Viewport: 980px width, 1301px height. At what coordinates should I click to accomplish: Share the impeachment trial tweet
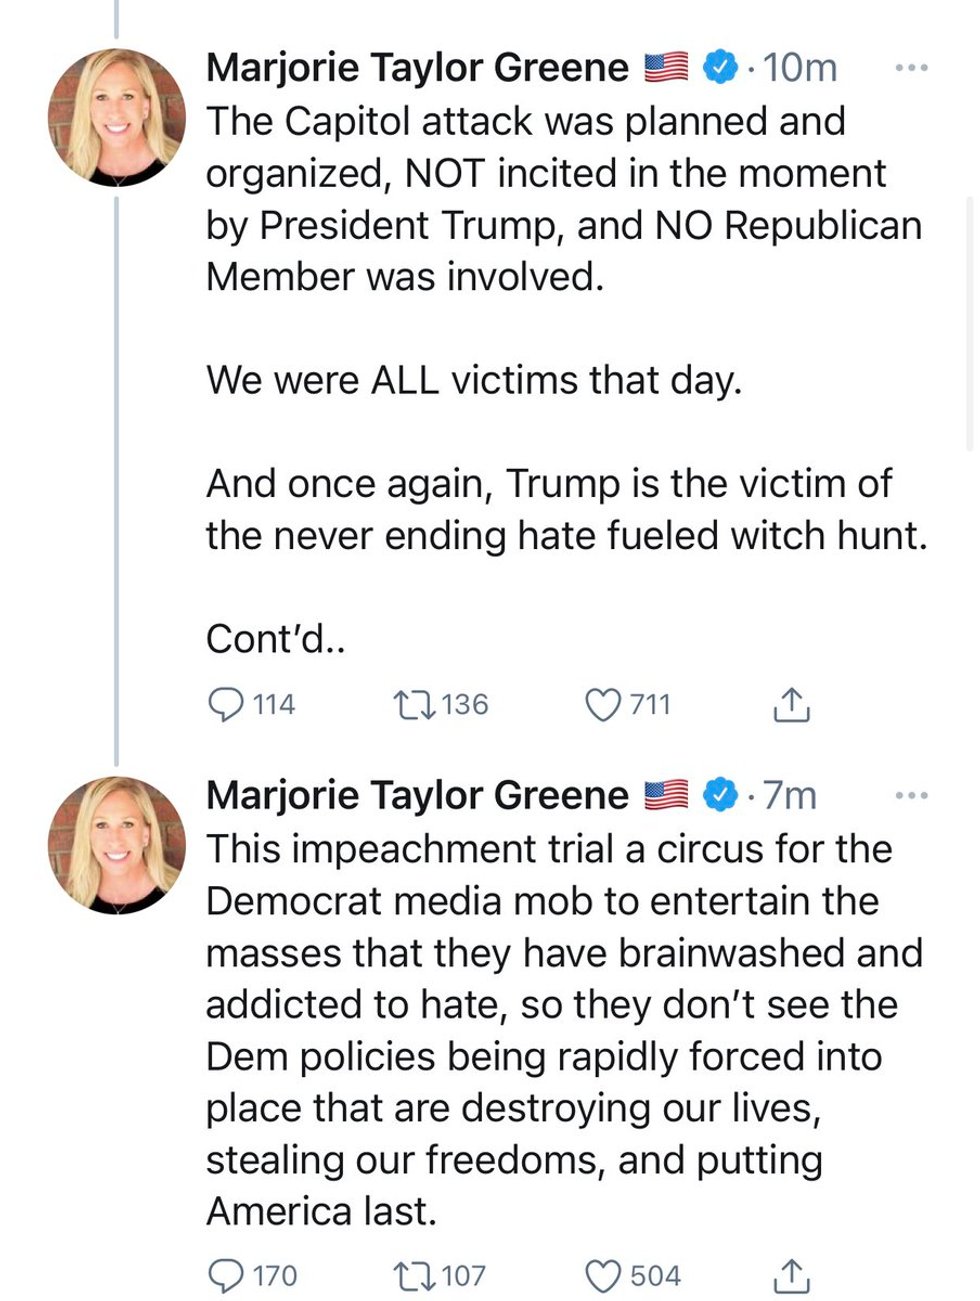pyautogui.click(x=791, y=1275)
